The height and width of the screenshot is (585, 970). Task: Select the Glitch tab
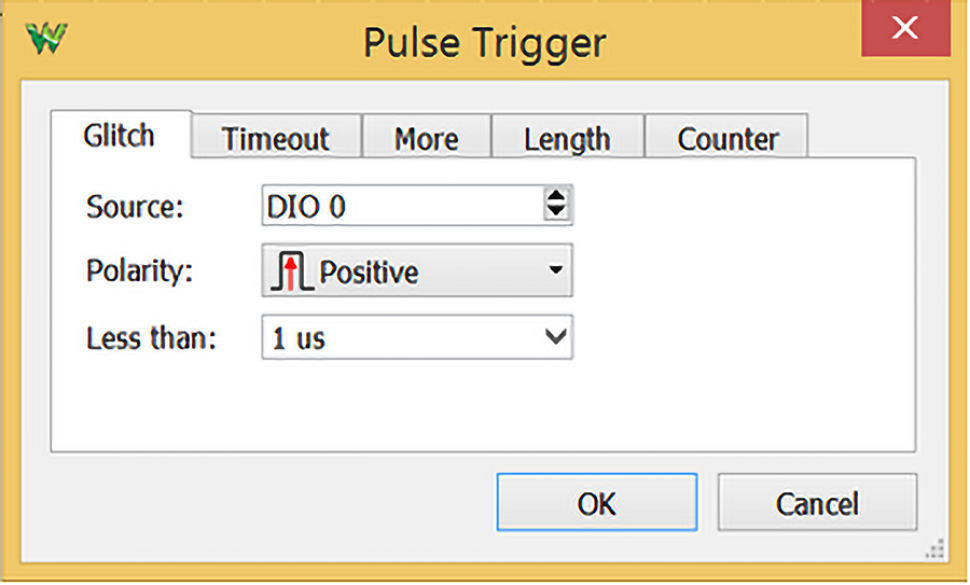pos(120,135)
